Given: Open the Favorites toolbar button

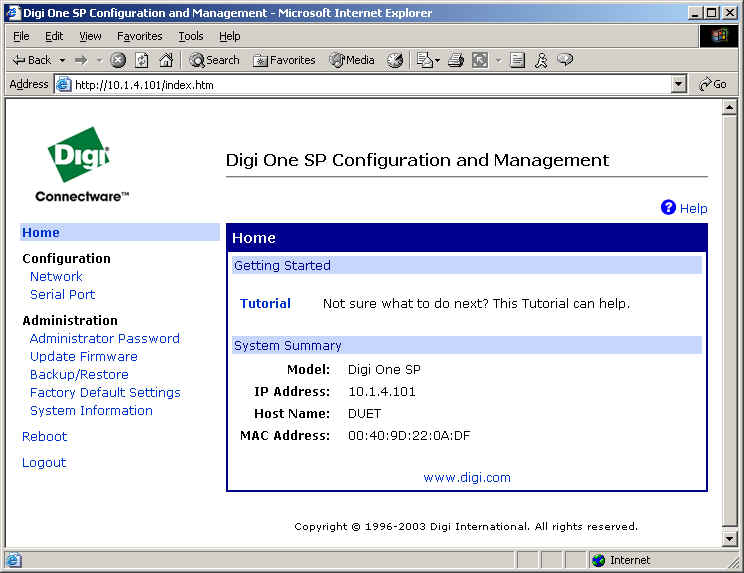Looking at the screenshot, I should pyautogui.click(x=284, y=60).
